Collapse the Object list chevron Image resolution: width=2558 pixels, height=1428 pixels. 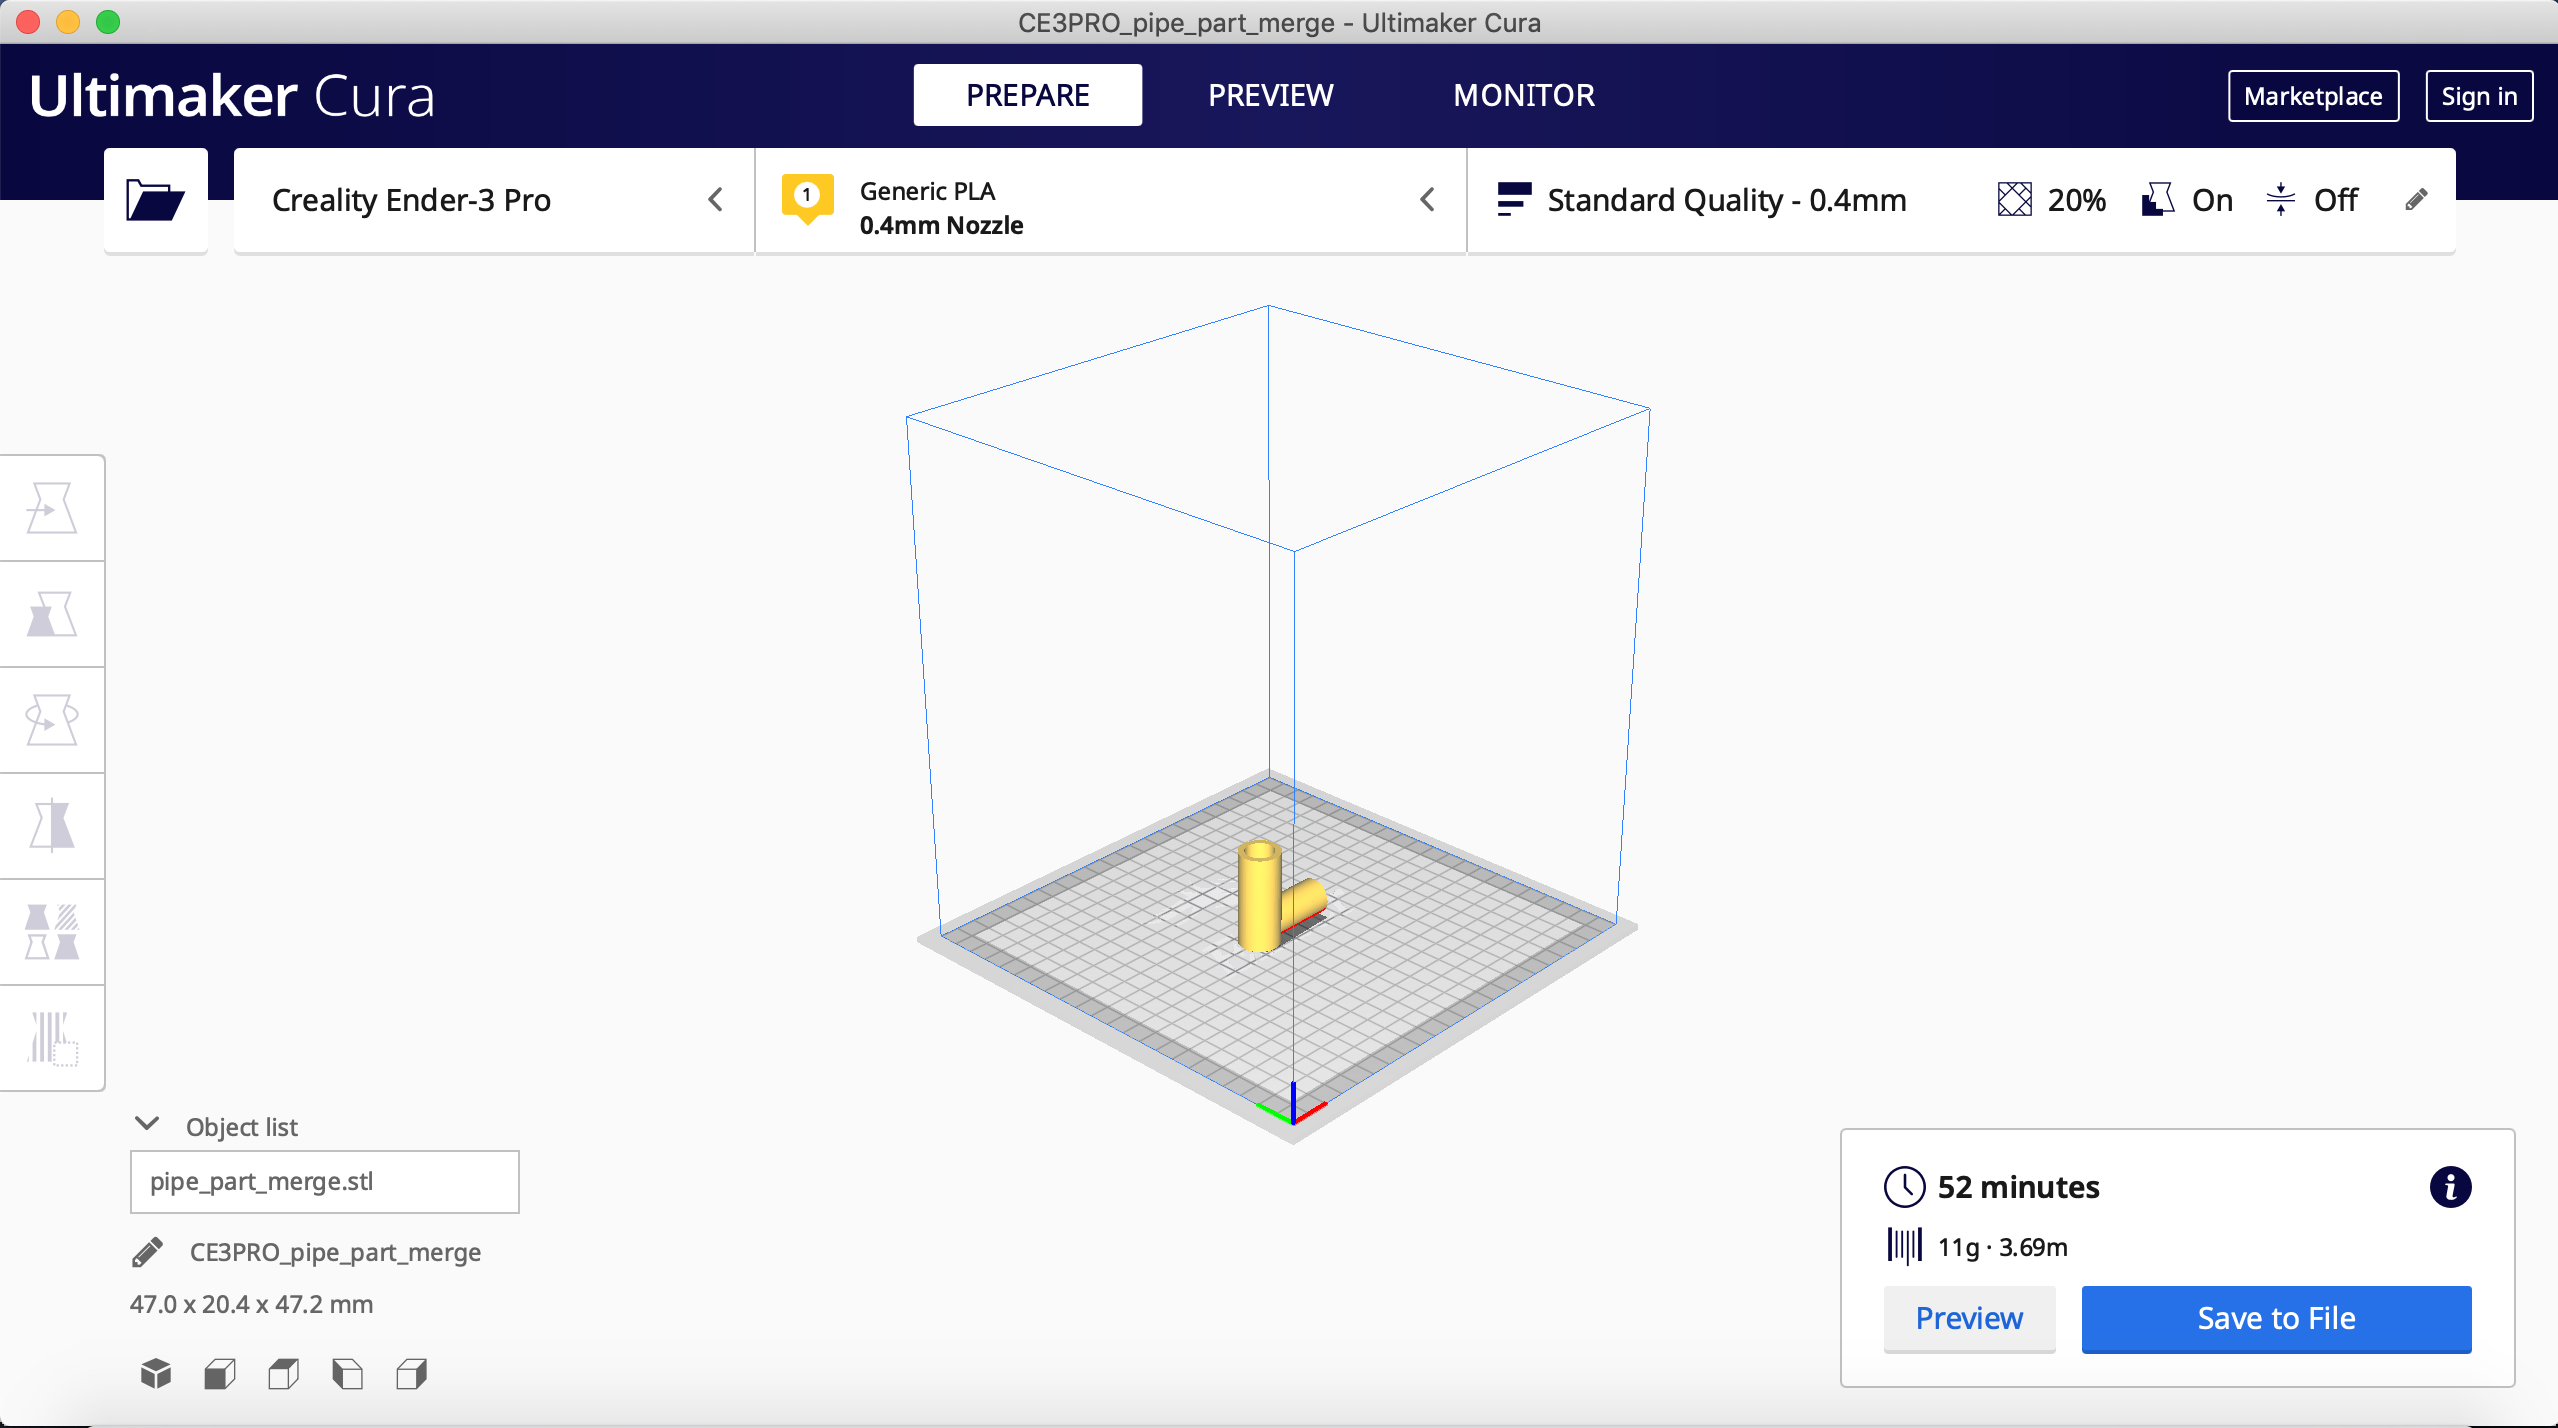point(147,1124)
